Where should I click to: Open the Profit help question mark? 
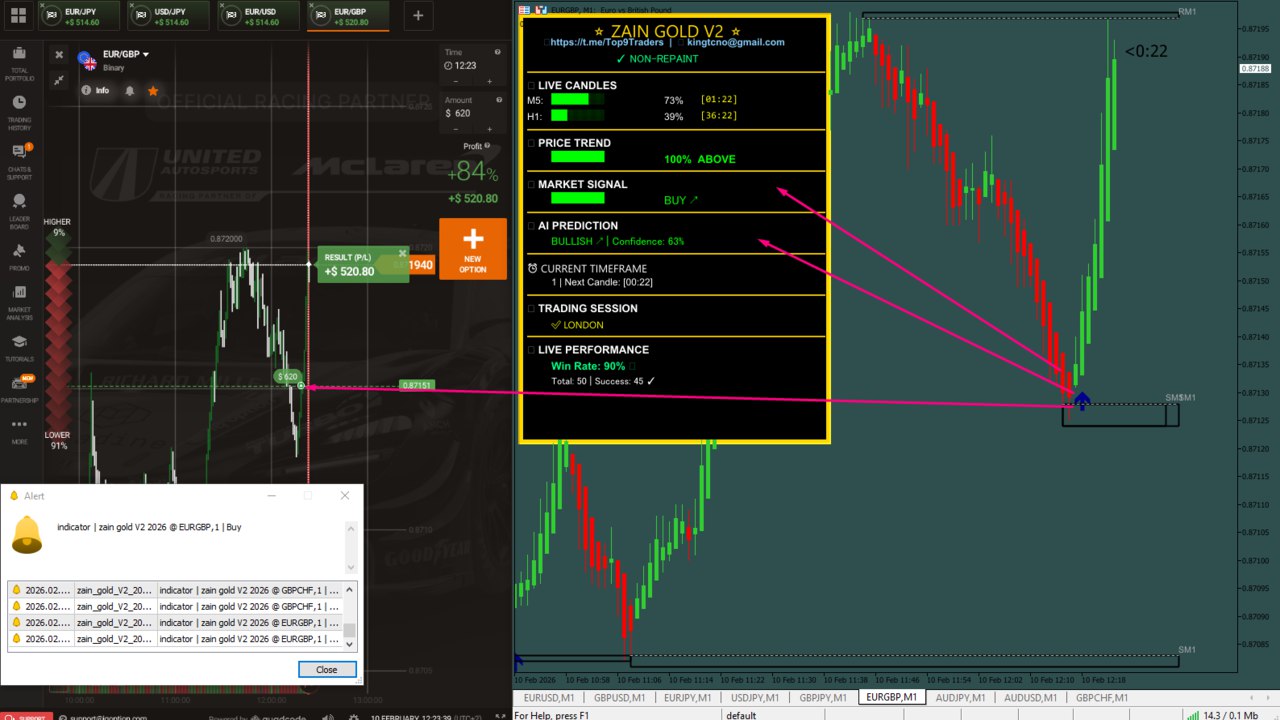coord(487,146)
